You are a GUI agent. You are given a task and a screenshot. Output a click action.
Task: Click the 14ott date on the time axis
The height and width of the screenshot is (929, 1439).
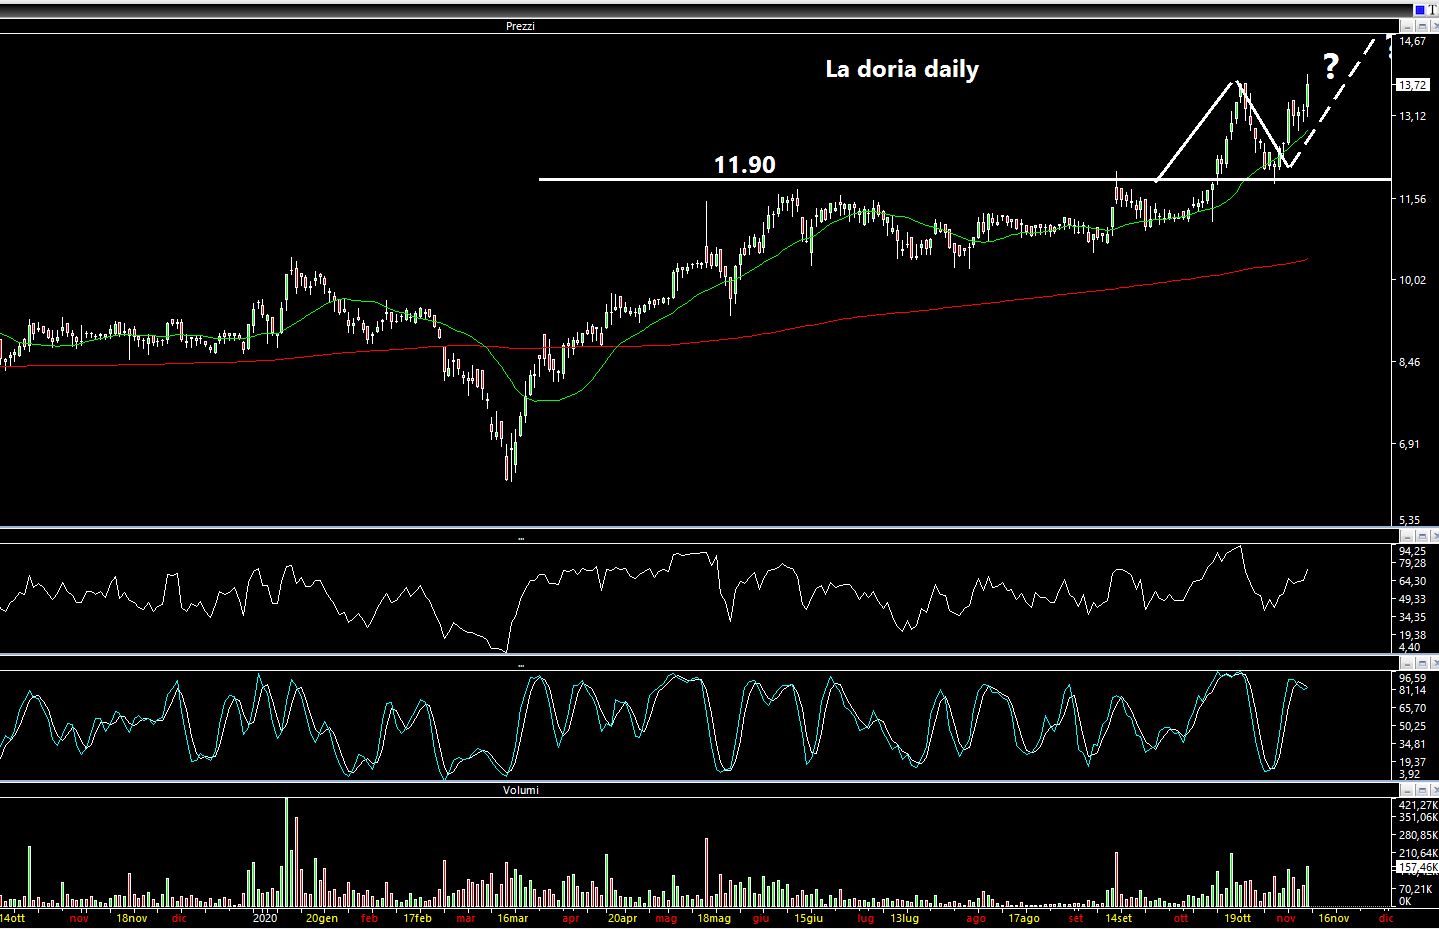13,917
